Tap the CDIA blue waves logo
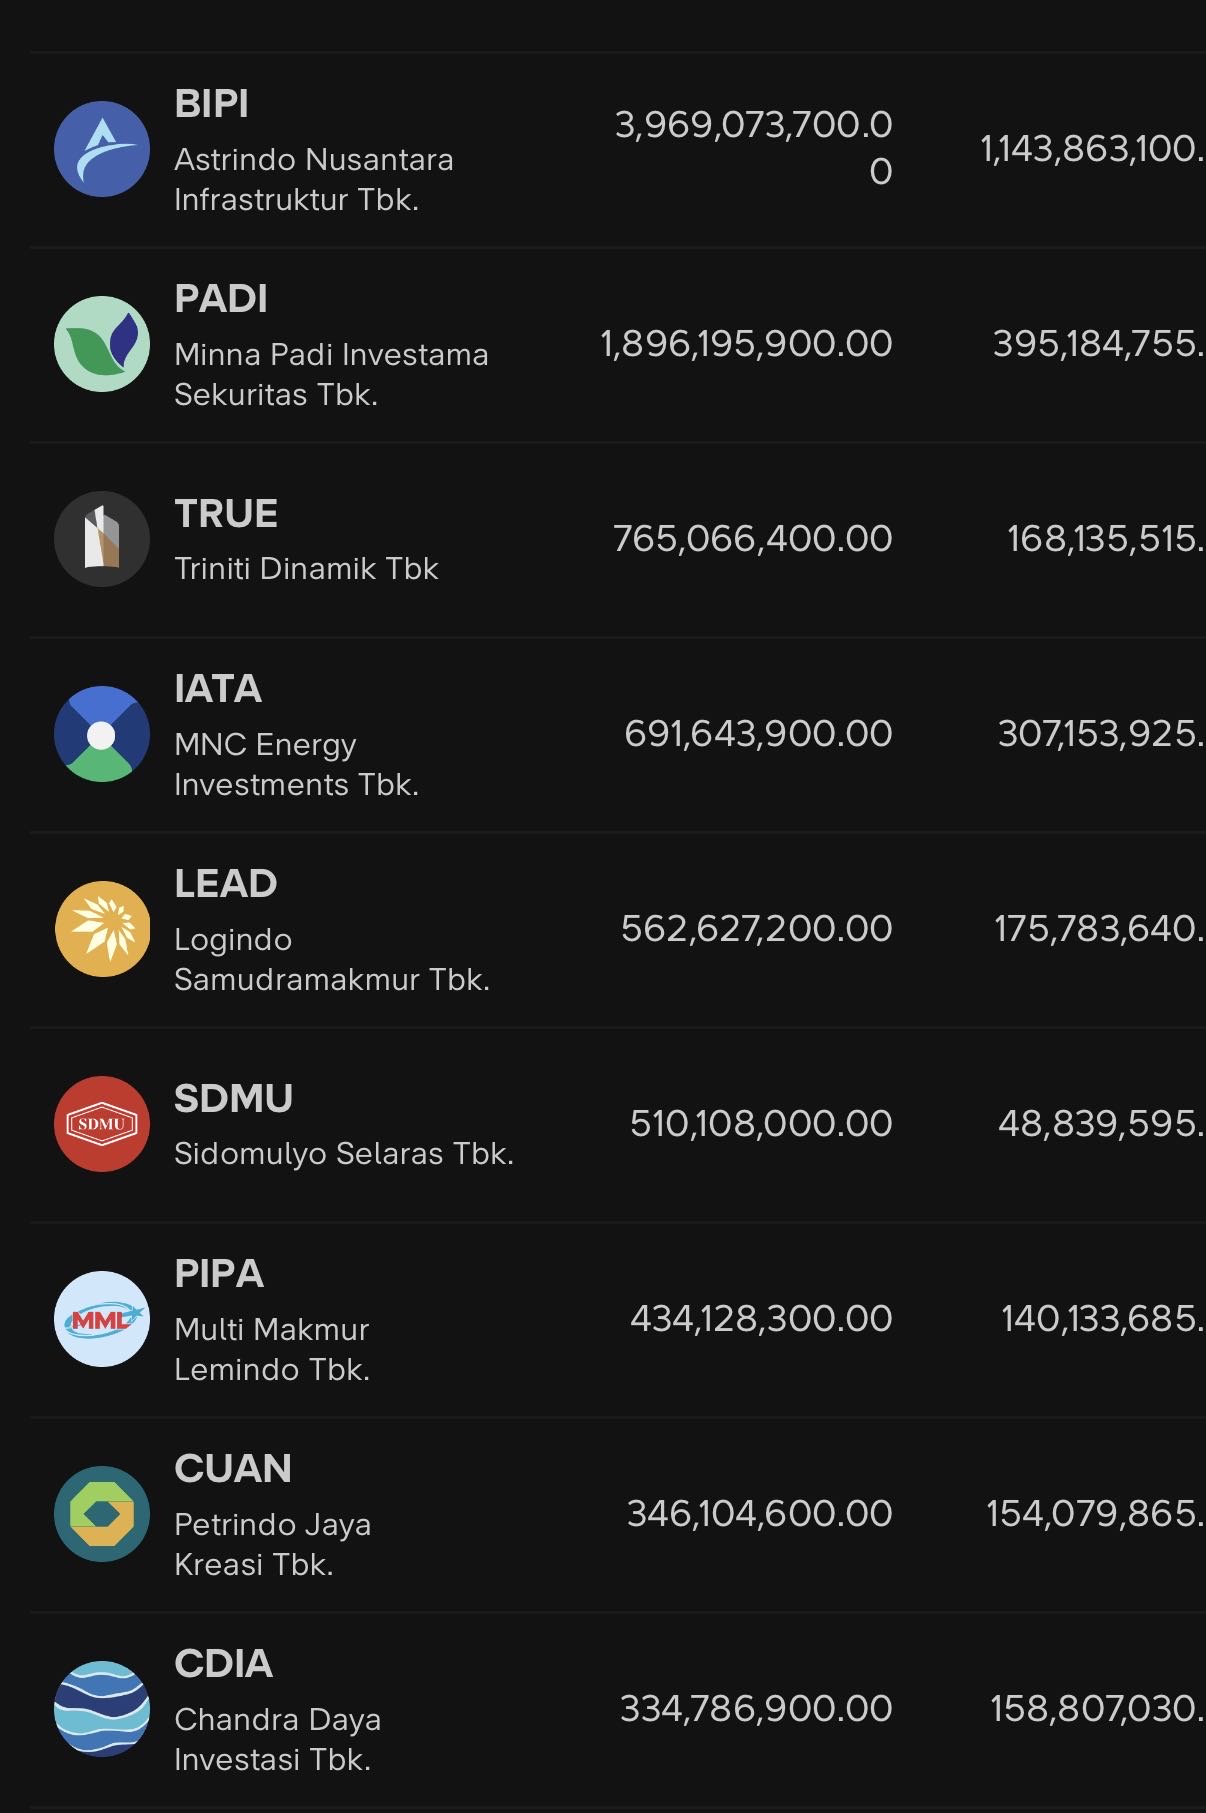Screen dimensions: 1206x1813 (102, 1709)
